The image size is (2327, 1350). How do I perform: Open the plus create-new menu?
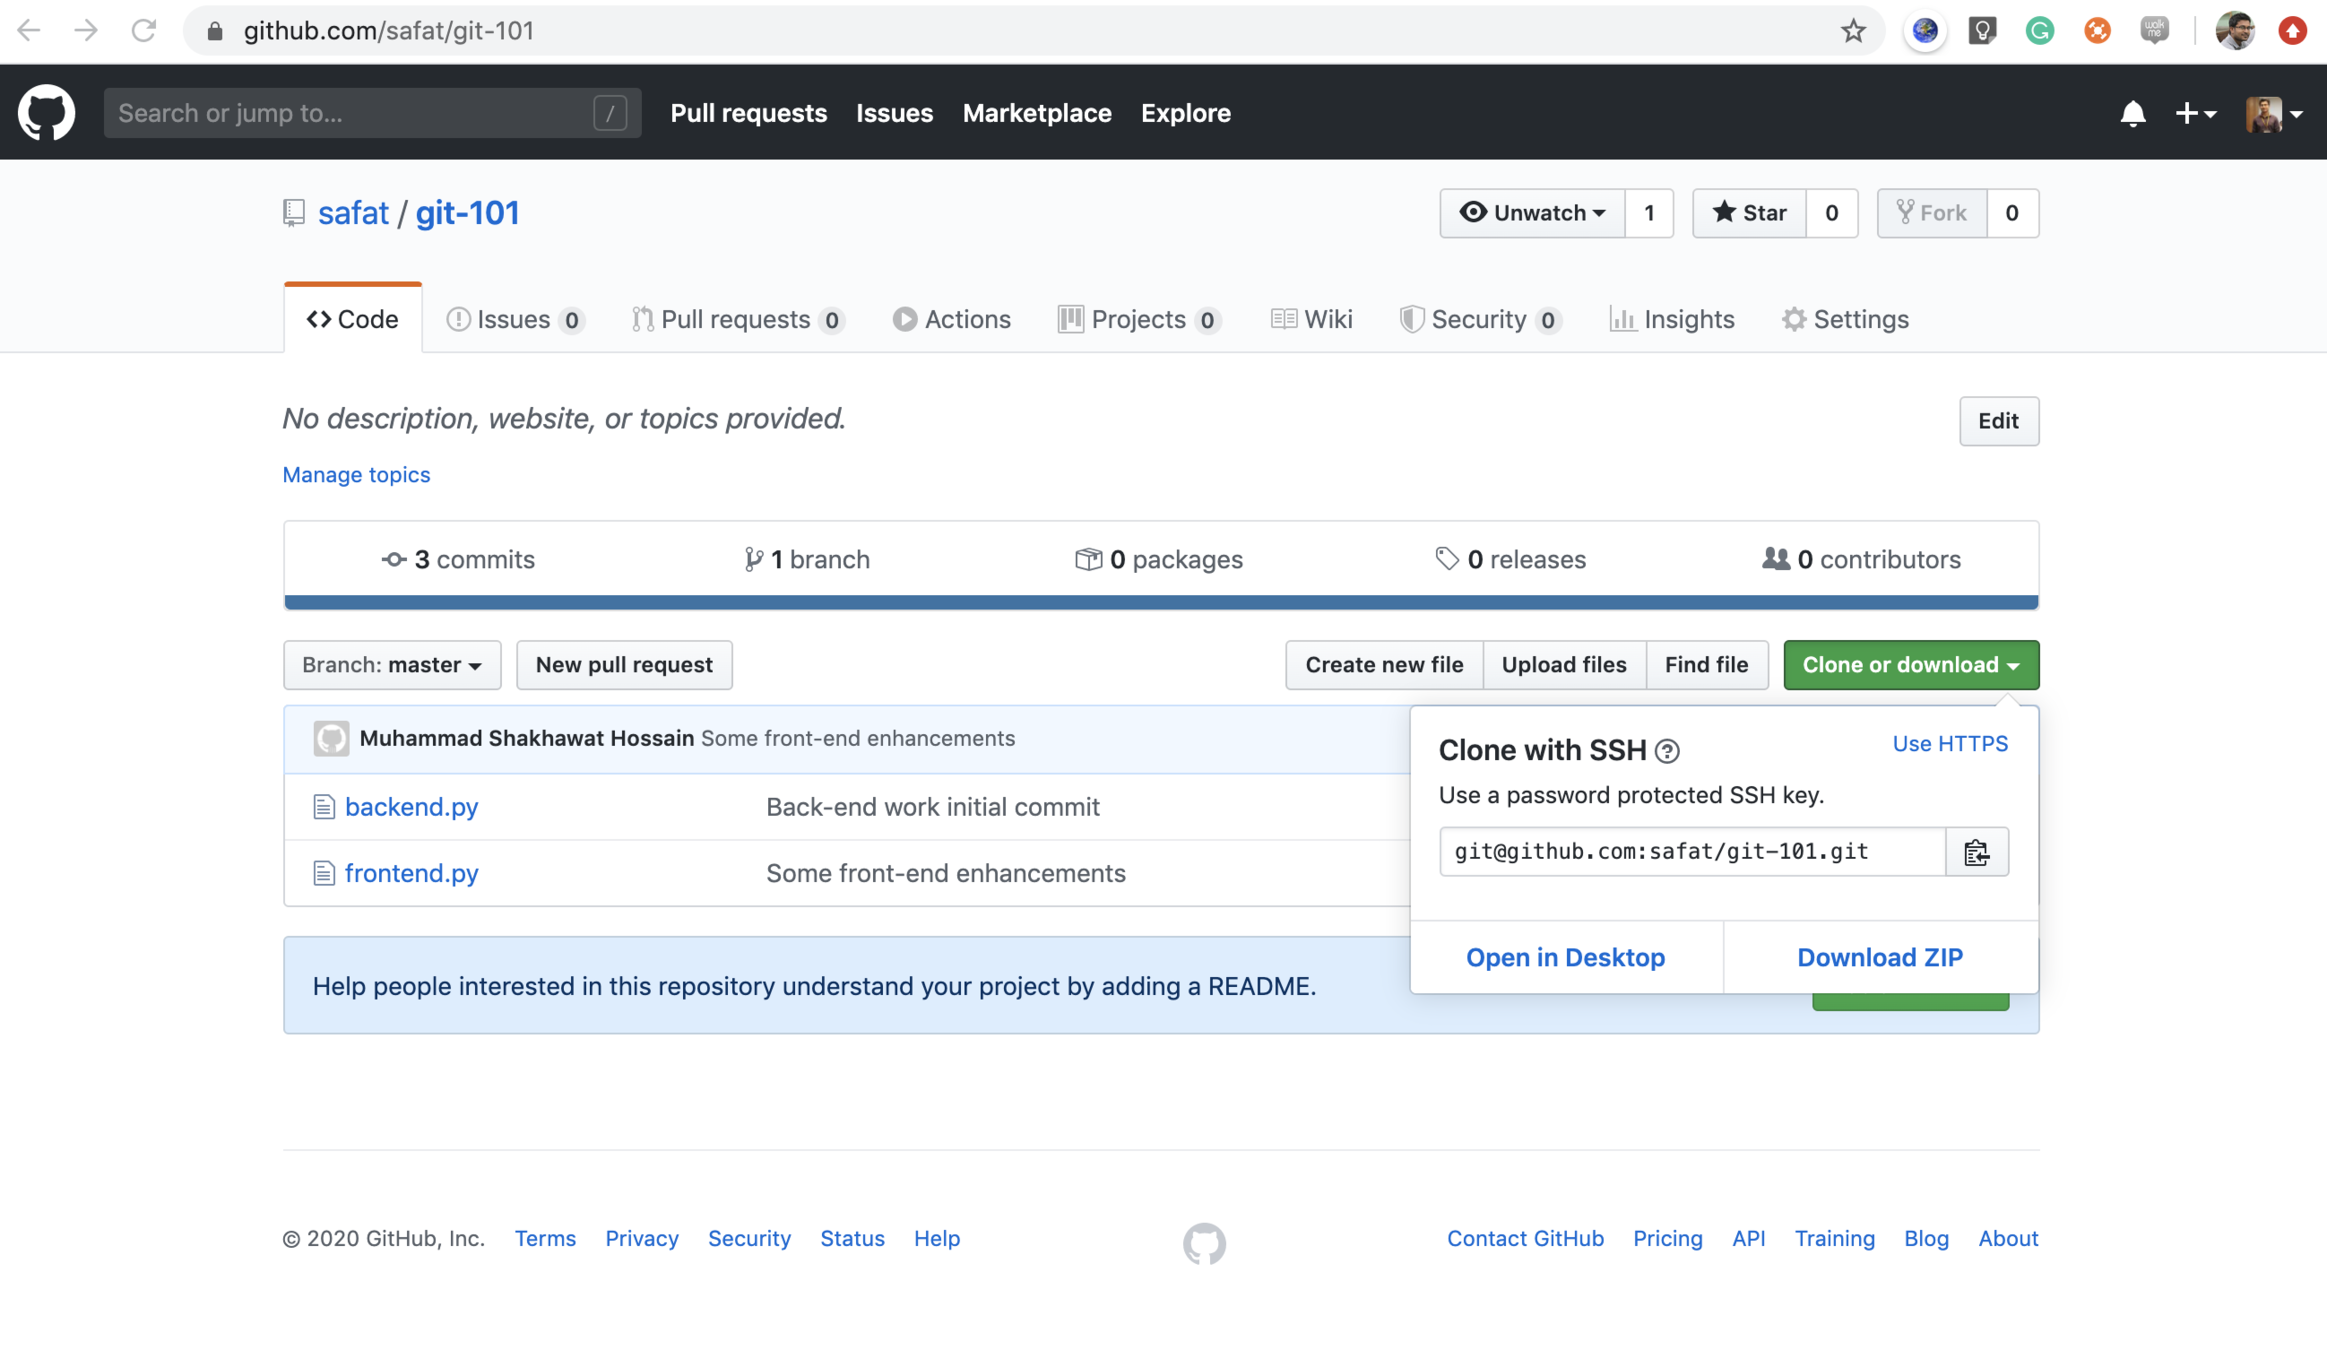point(2195,113)
